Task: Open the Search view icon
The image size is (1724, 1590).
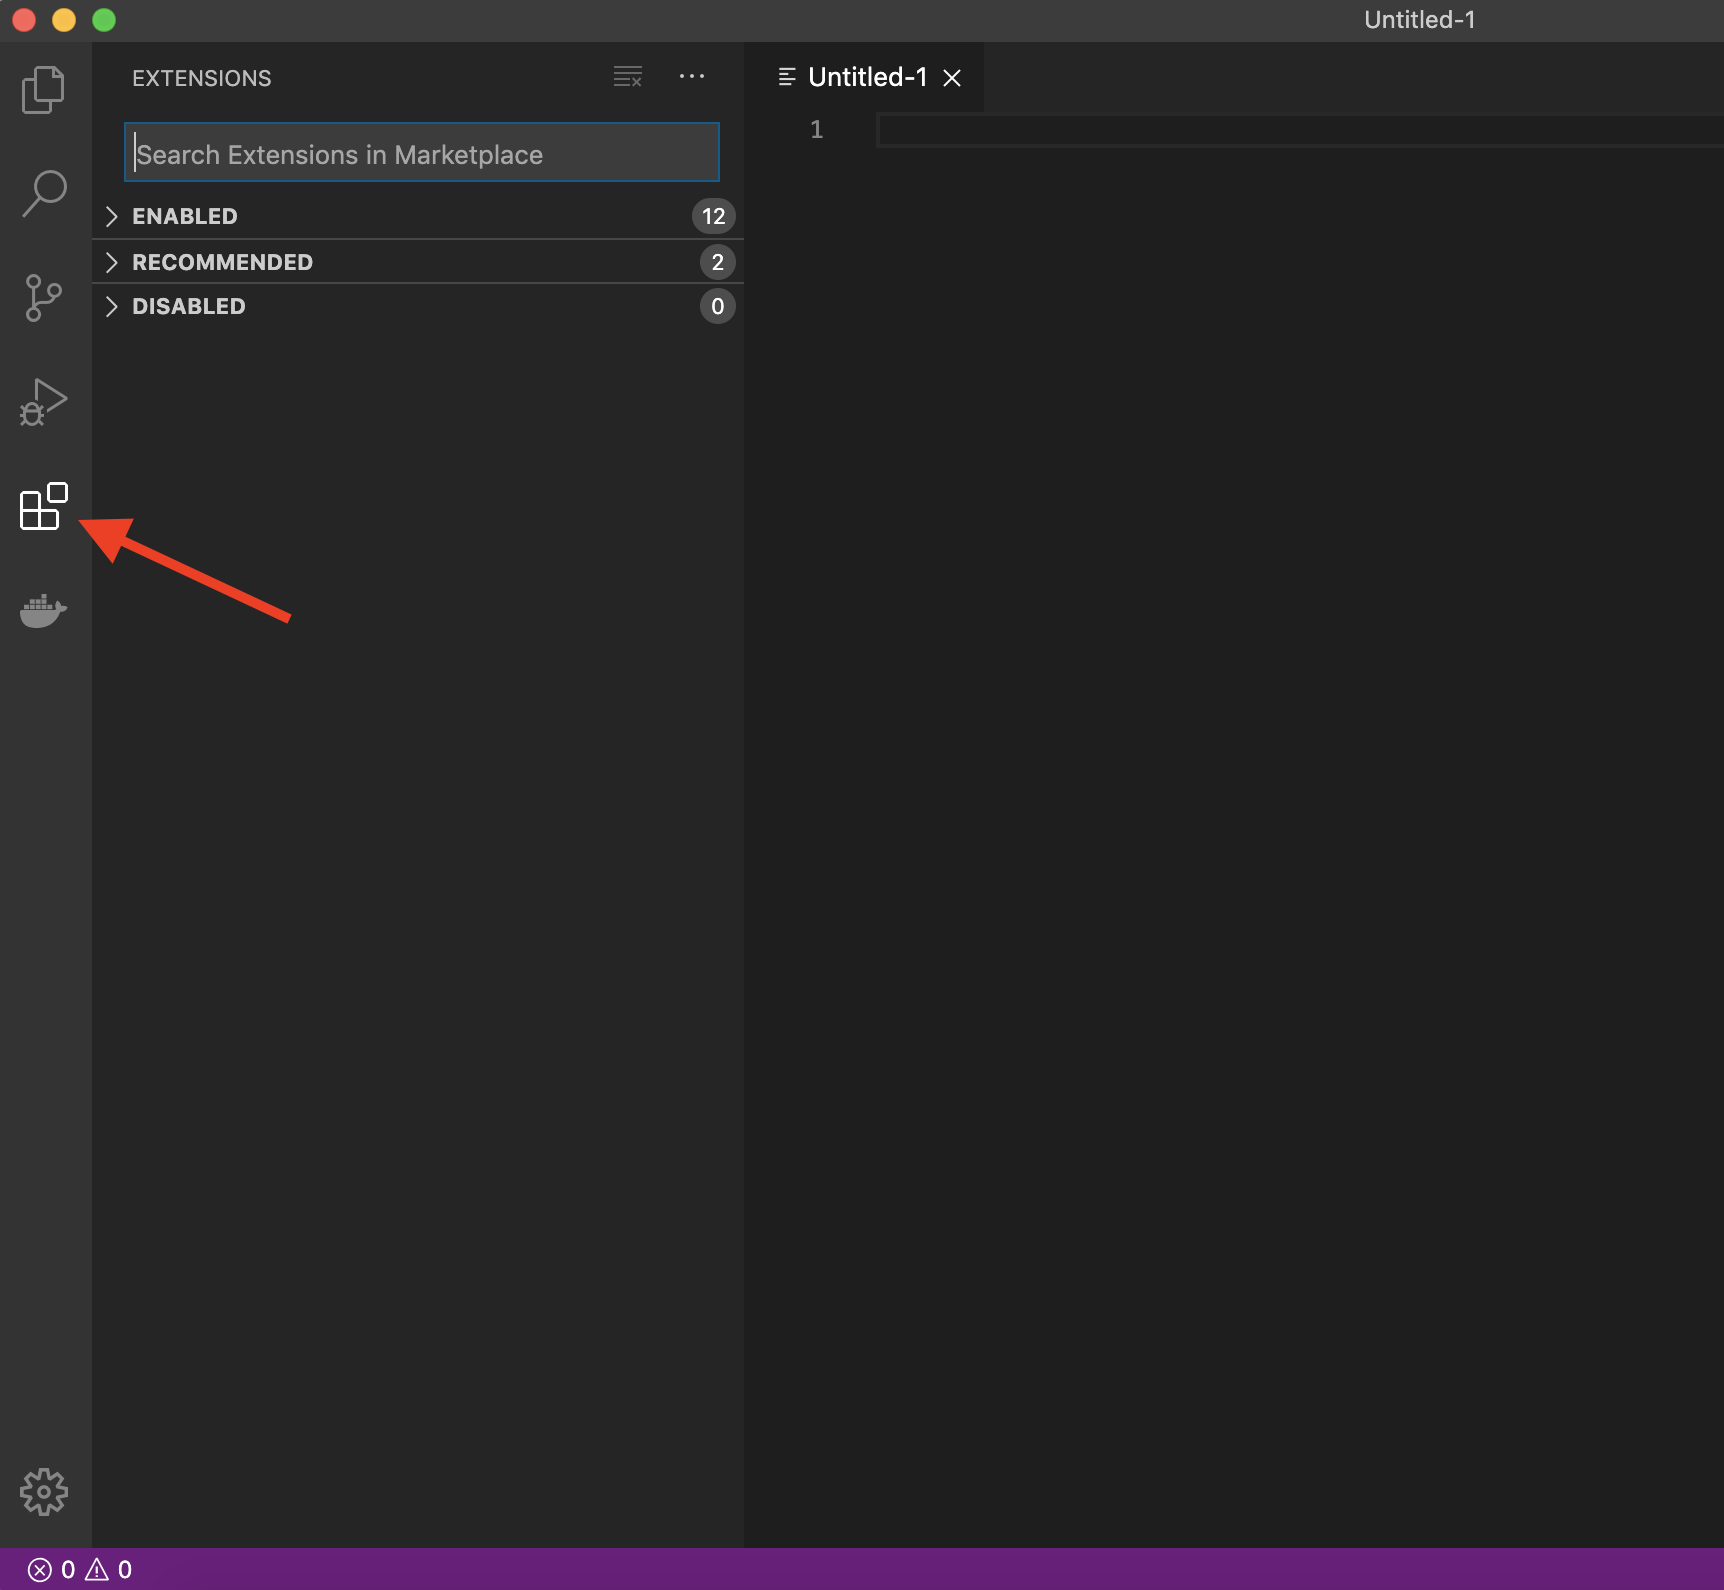Action: pyautogui.click(x=44, y=193)
